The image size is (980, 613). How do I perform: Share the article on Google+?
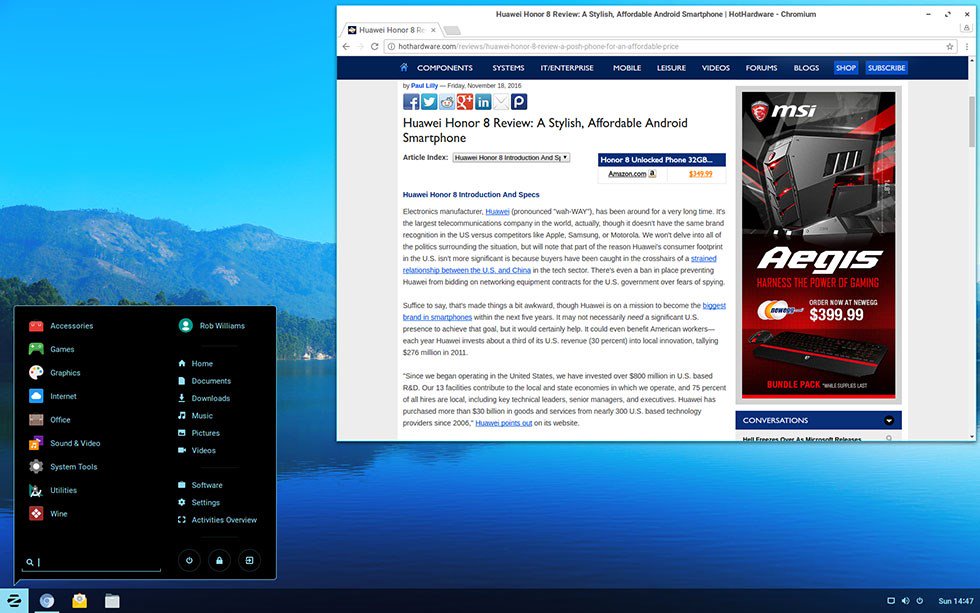(x=465, y=102)
